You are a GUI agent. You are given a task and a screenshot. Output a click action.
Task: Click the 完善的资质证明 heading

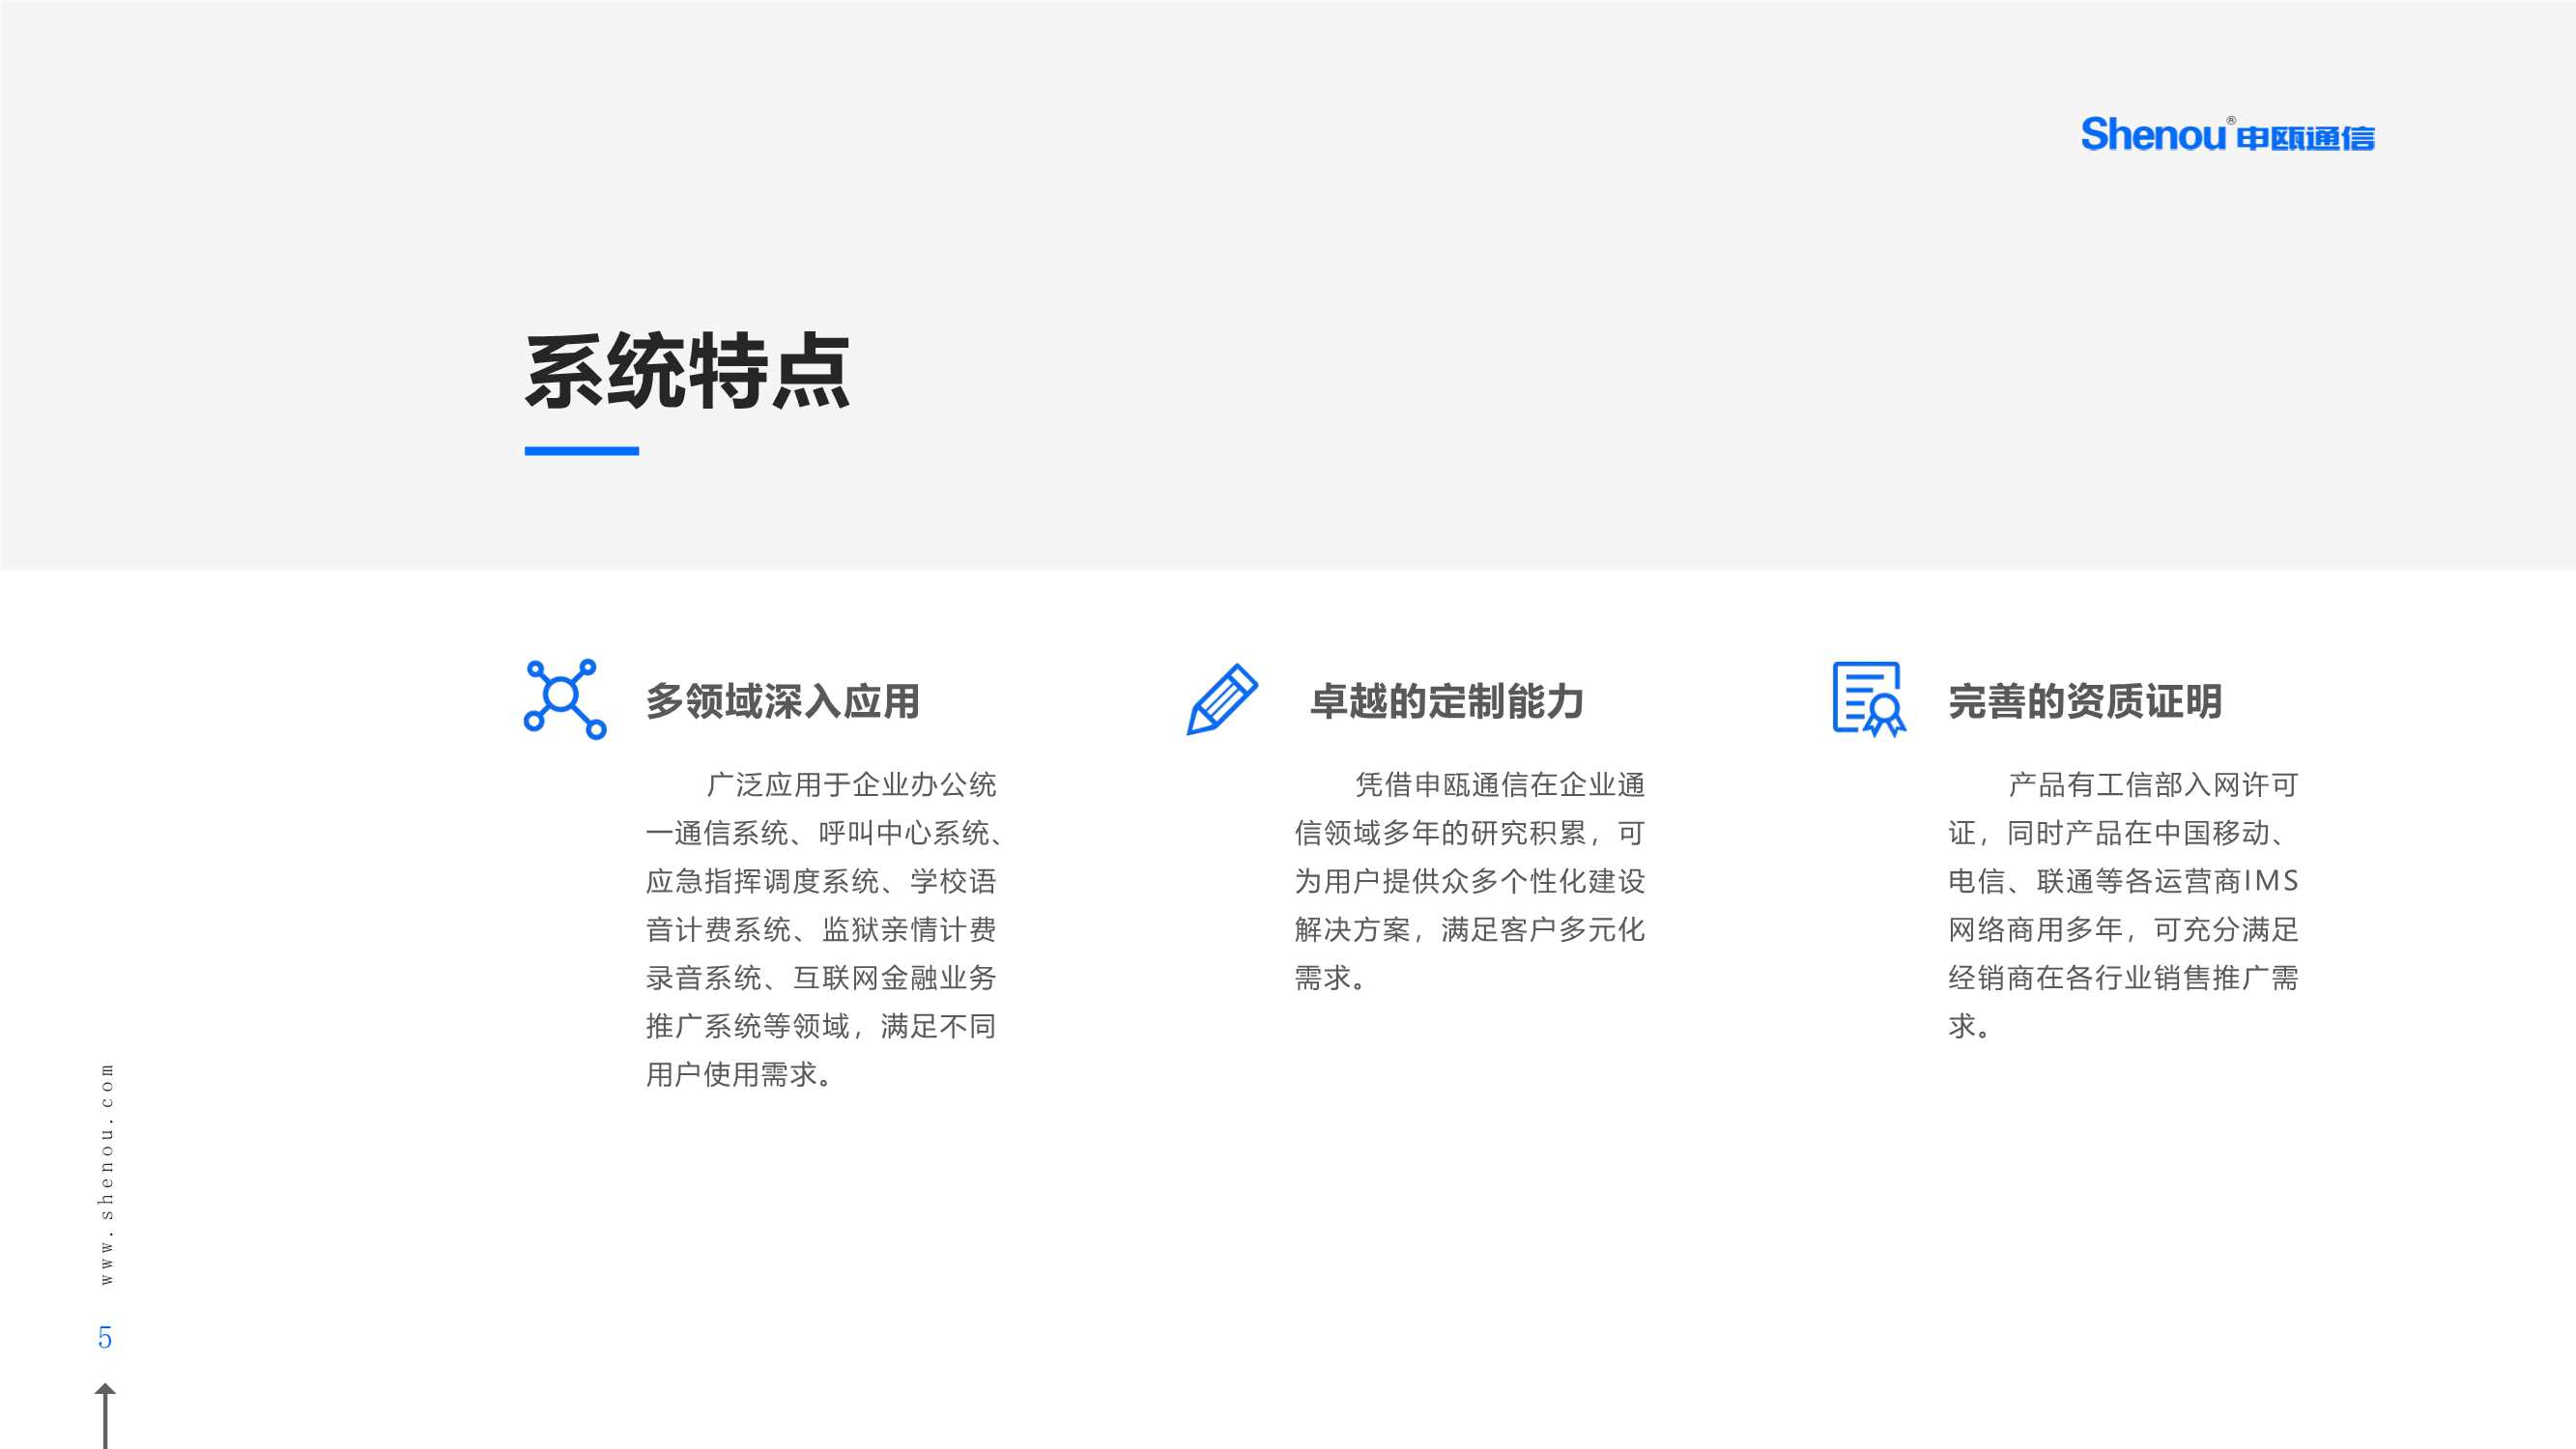(2085, 701)
